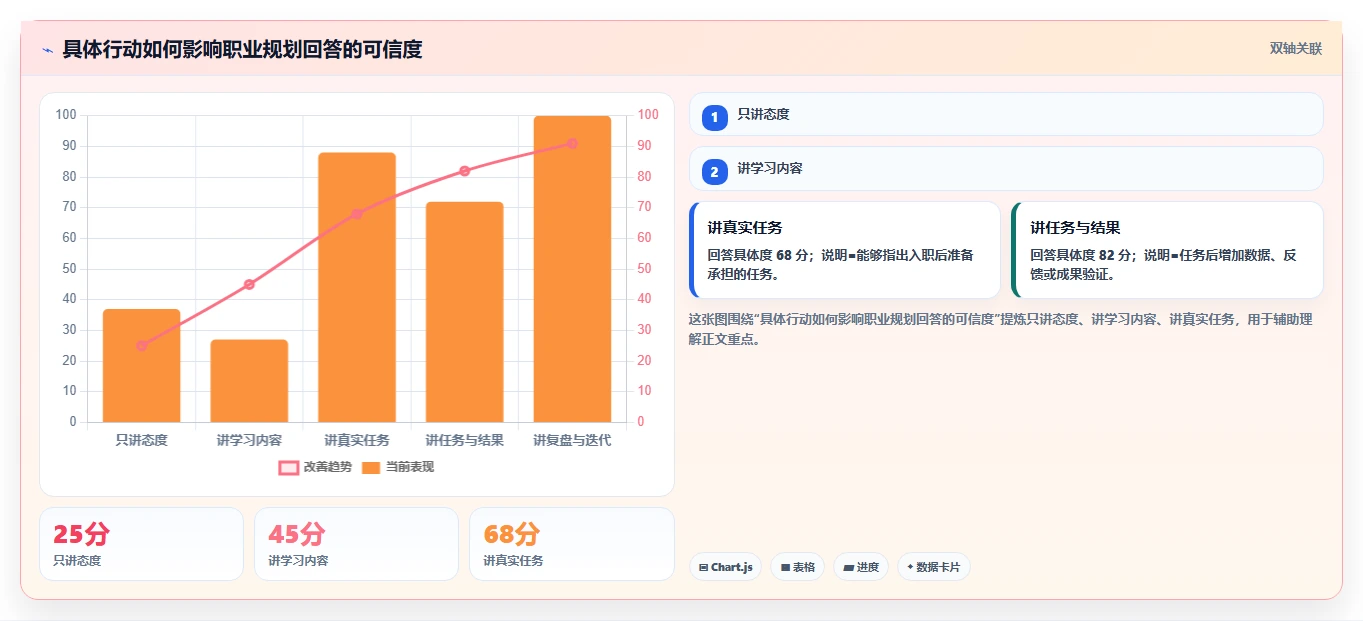Click the 45分 讲学习内容 stat card
The image size is (1363, 621).
coord(356,544)
